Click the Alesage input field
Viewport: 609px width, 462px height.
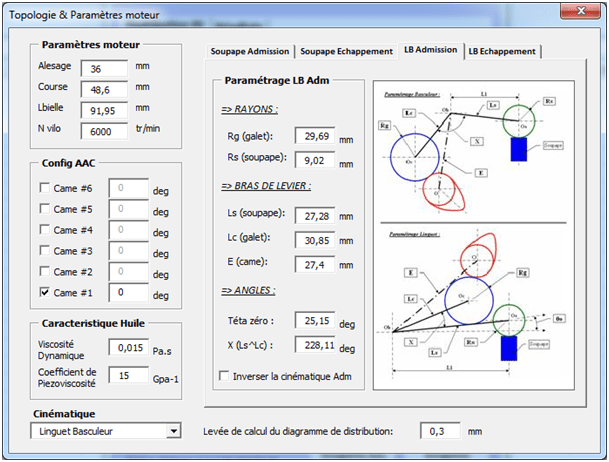click(103, 69)
